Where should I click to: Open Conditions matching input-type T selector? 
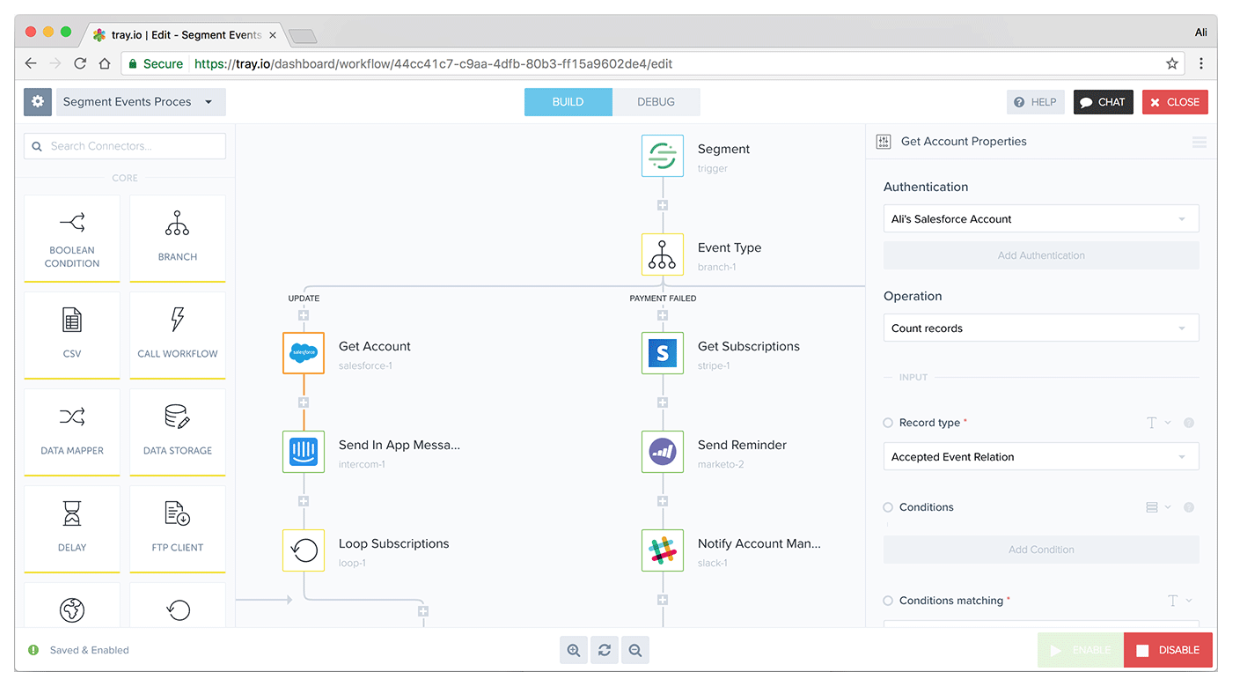click(x=1180, y=601)
